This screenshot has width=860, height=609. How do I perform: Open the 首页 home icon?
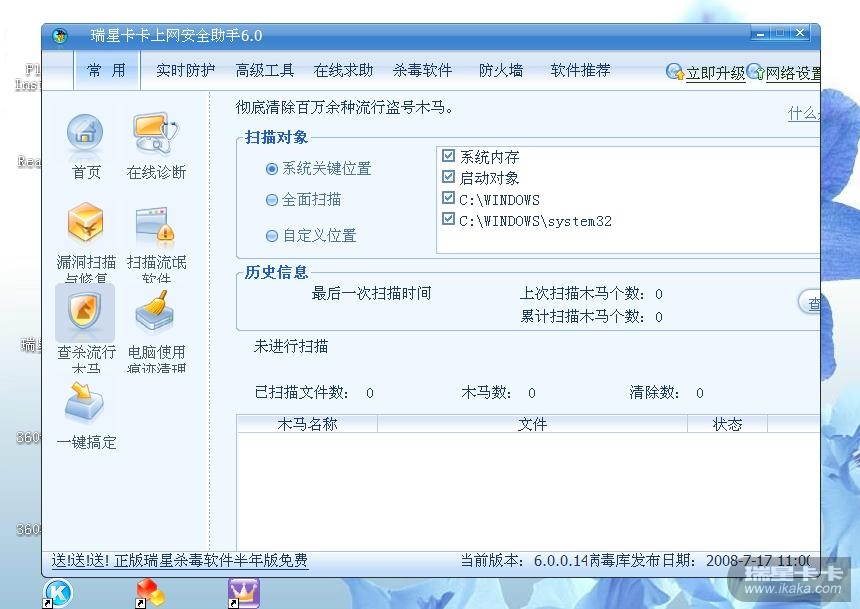point(85,133)
